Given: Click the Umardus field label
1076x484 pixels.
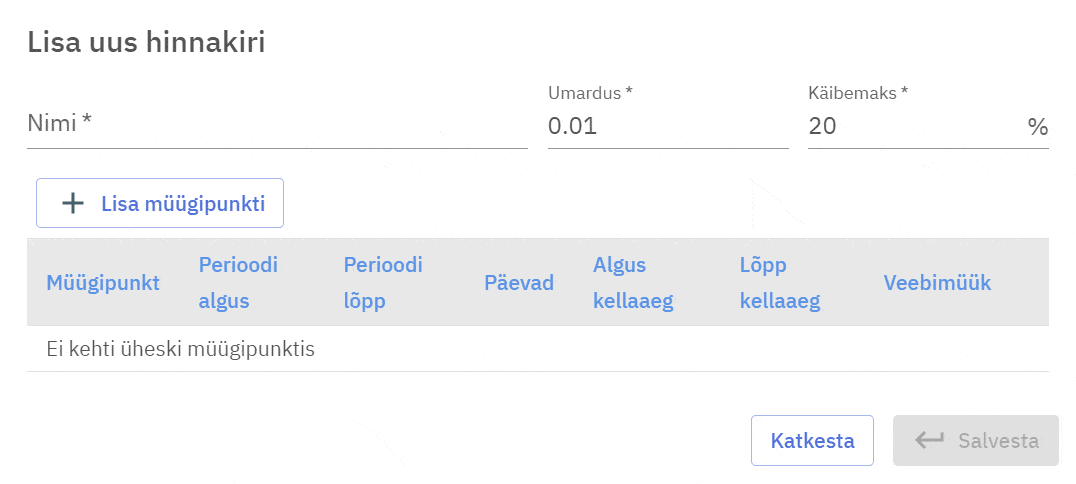Looking at the screenshot, I should [590, 93].
